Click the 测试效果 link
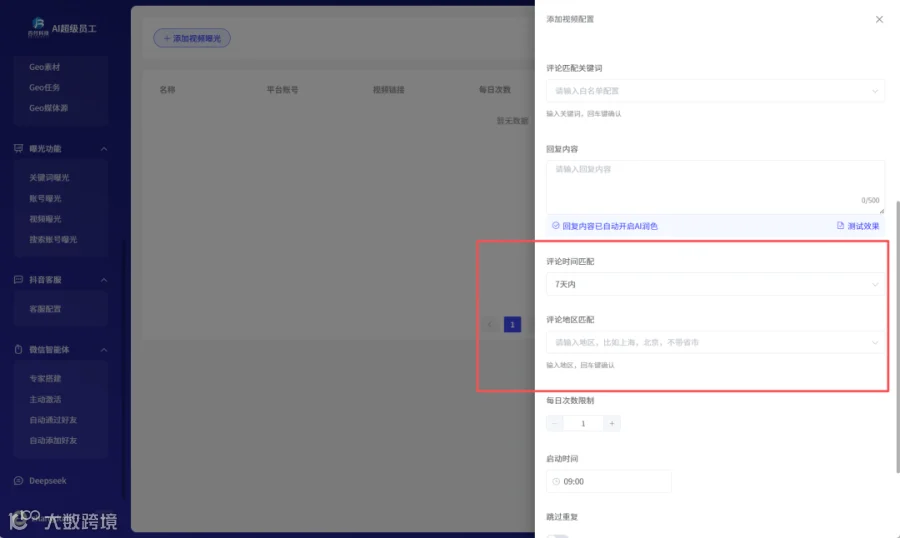This screenshot has width=900, height=538. click(x=863, y=226)
